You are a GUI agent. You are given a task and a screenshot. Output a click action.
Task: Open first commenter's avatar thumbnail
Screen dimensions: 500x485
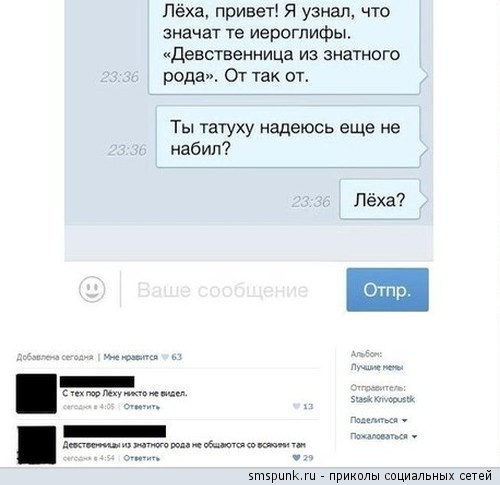click(36, 394)
